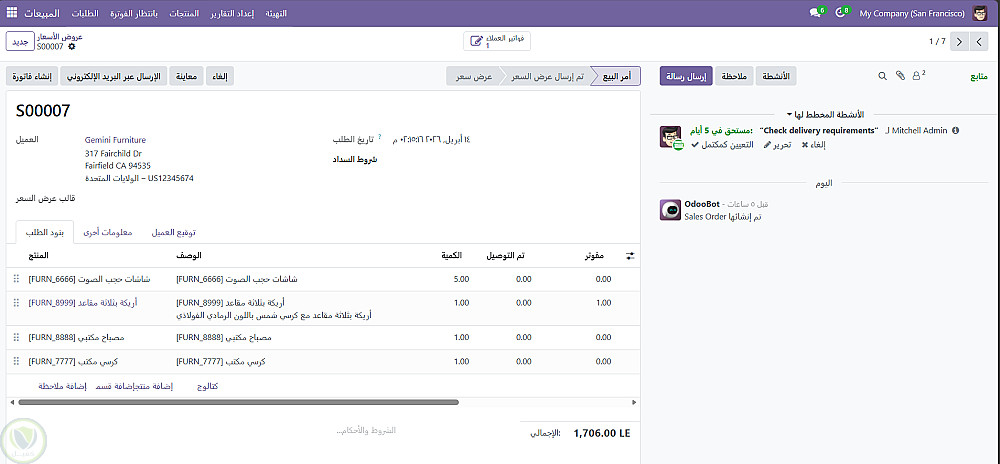Grab drag handle of FURN_7777 row

16,361
